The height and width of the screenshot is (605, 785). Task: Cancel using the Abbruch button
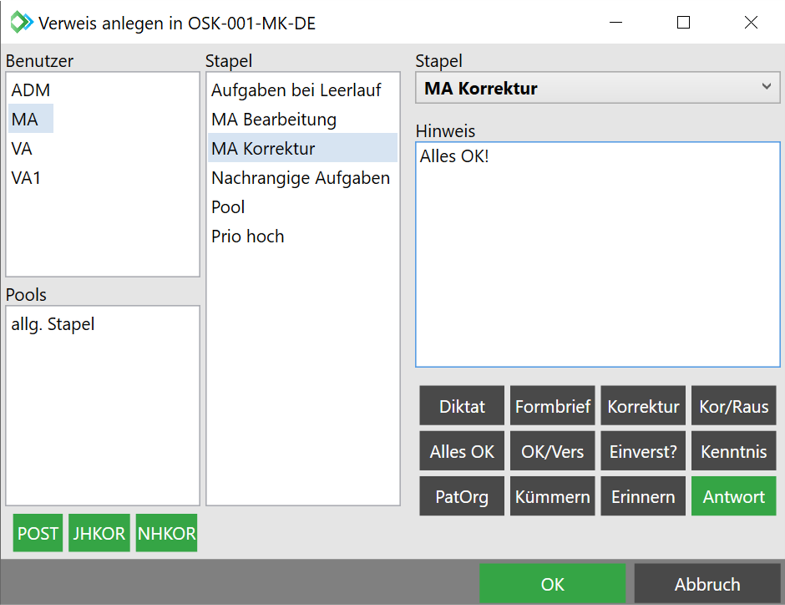point(707,584)
